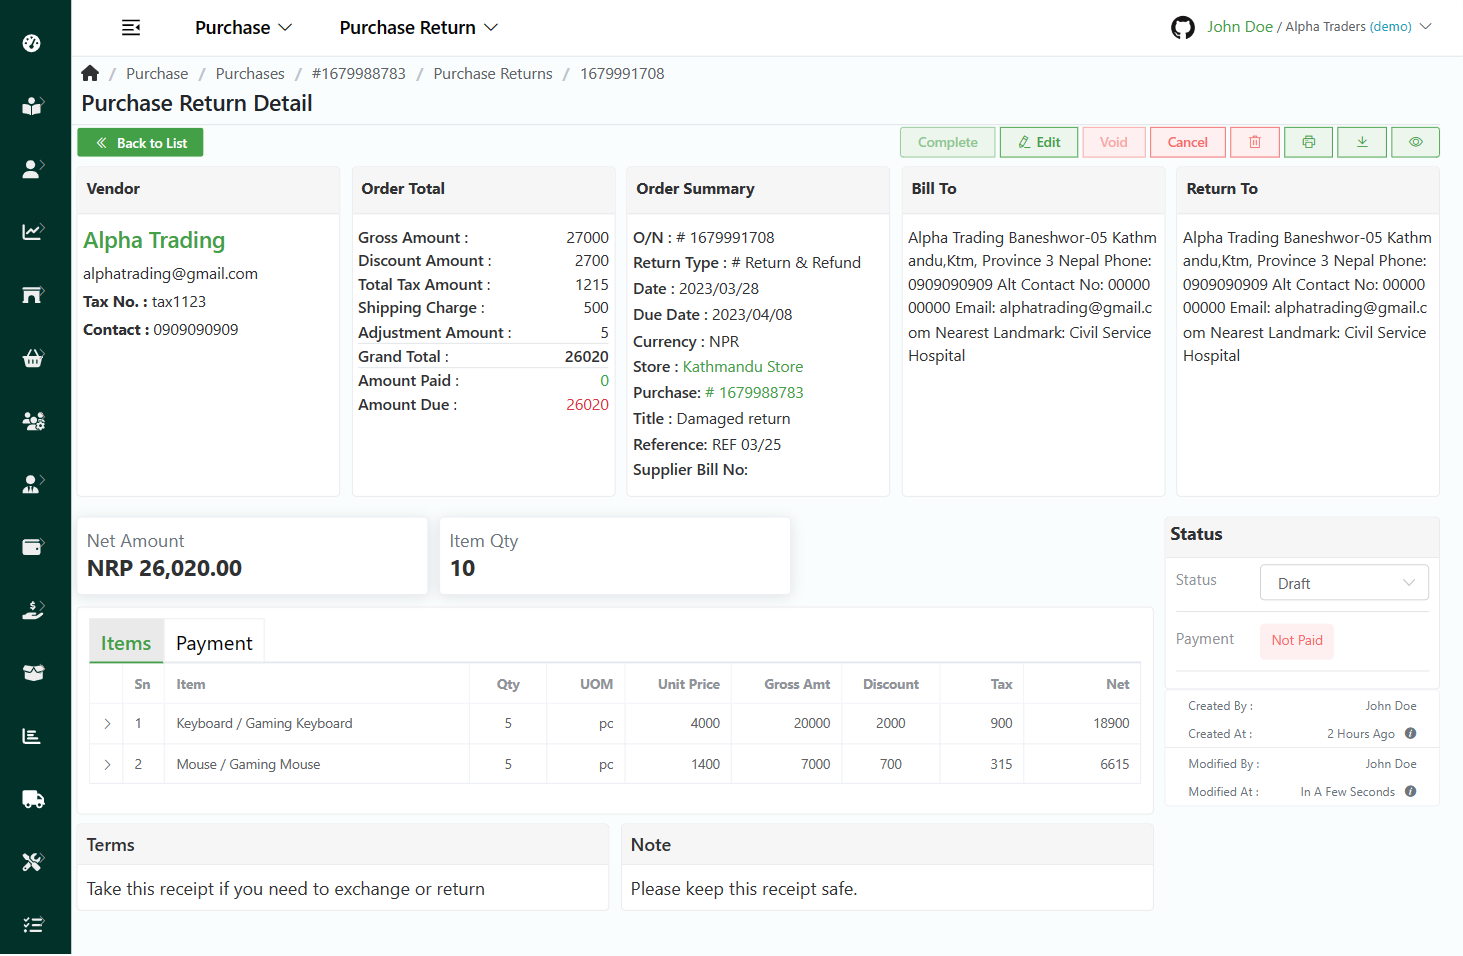
Task: Click the vendor email alphatrading@gmail.com
Action: 170,273
